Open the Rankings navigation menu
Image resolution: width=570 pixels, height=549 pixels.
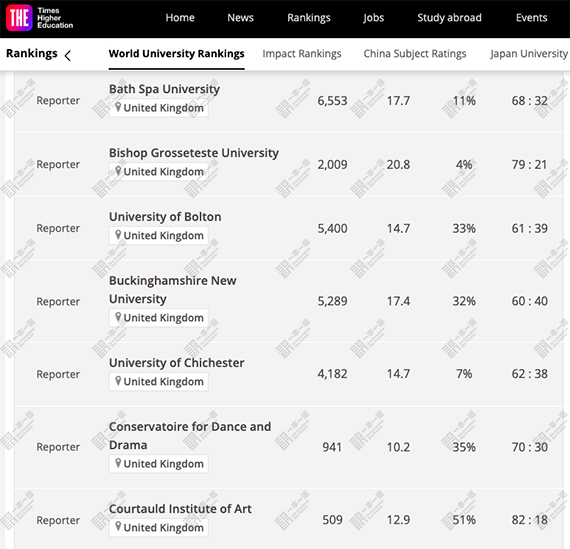click(309, 17)
